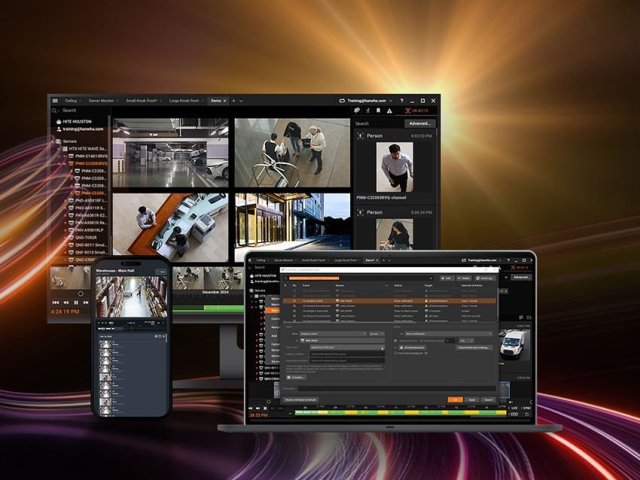This screenshot has width=640, height=480.
Task: Select highlighted camera PNM-C32083RVQ in monitor tree
Action: (x=91, y=164)
